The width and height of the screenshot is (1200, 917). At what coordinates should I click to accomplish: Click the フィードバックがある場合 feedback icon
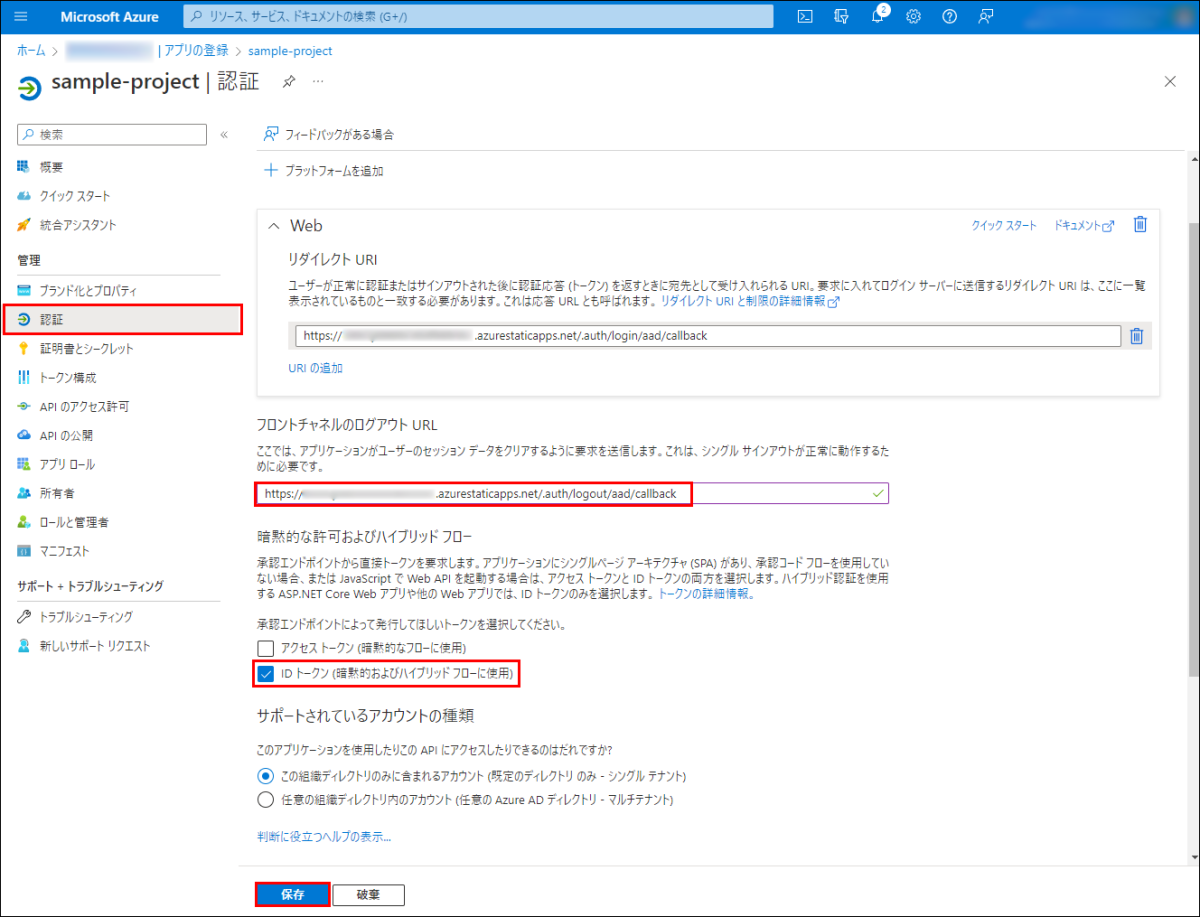pos(270,134)
